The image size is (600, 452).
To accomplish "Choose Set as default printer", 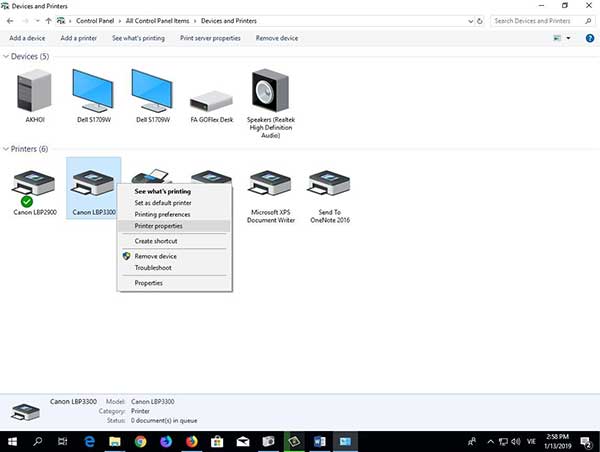I will 174,203.
